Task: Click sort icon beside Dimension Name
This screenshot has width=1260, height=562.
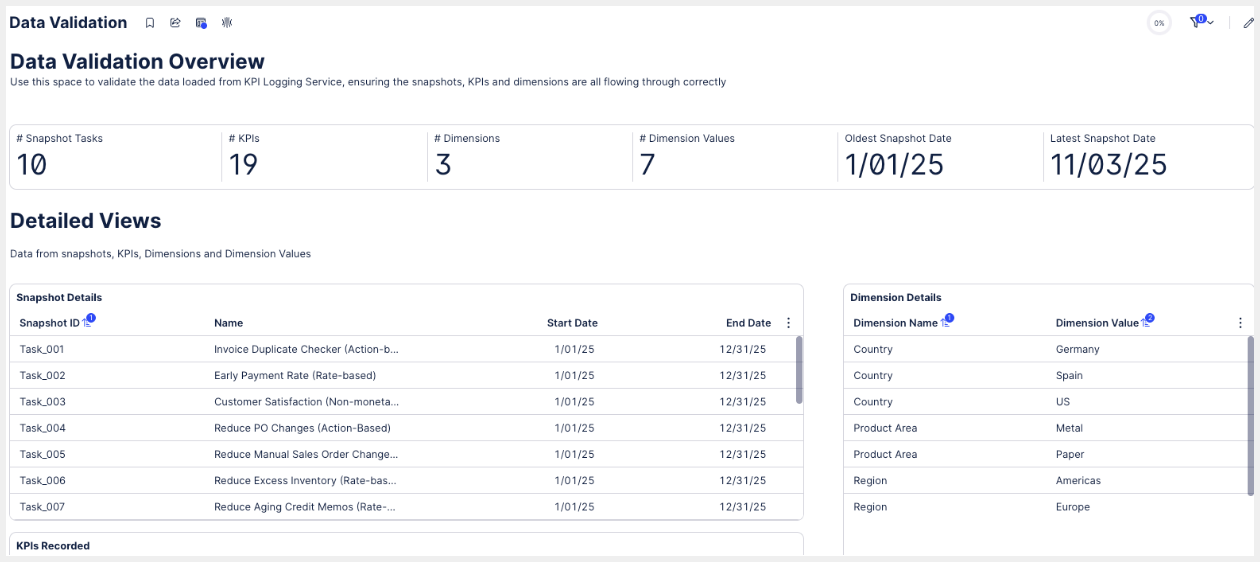Action: pos(946,322)
